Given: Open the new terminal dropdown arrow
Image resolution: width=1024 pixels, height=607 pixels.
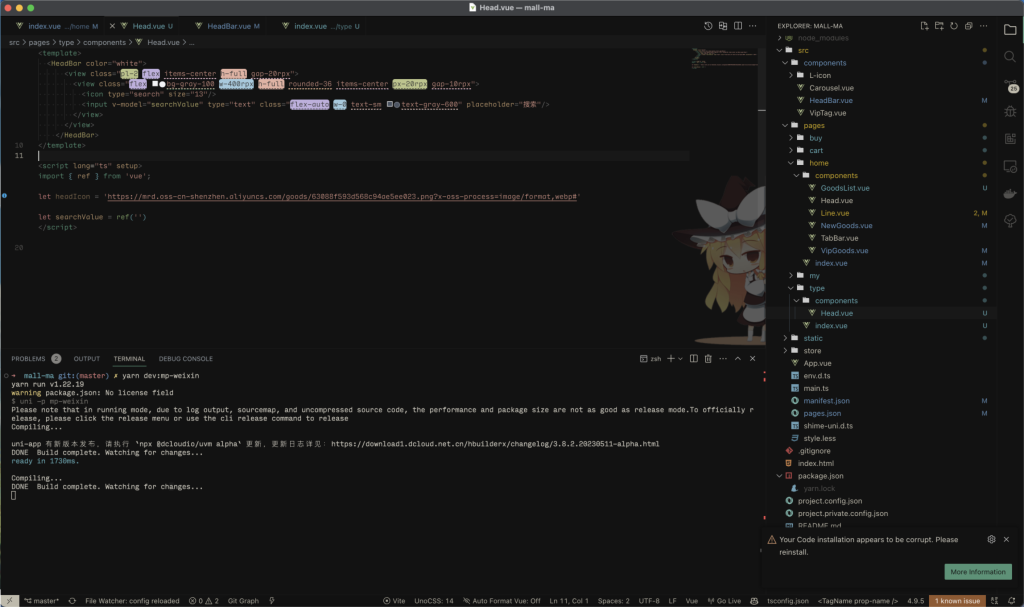Looking at the screenshot, I should coord(678,358).
